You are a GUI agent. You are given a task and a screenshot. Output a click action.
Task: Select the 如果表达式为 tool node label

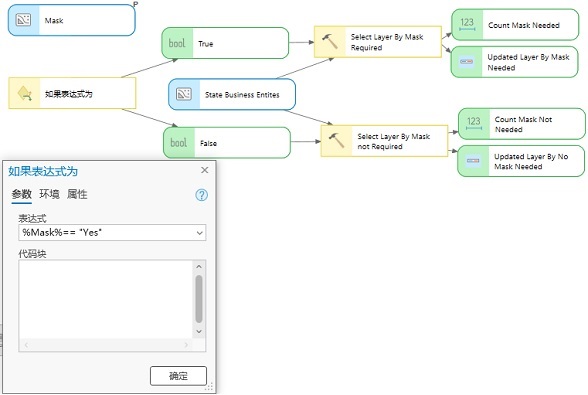tap(69, 94)
